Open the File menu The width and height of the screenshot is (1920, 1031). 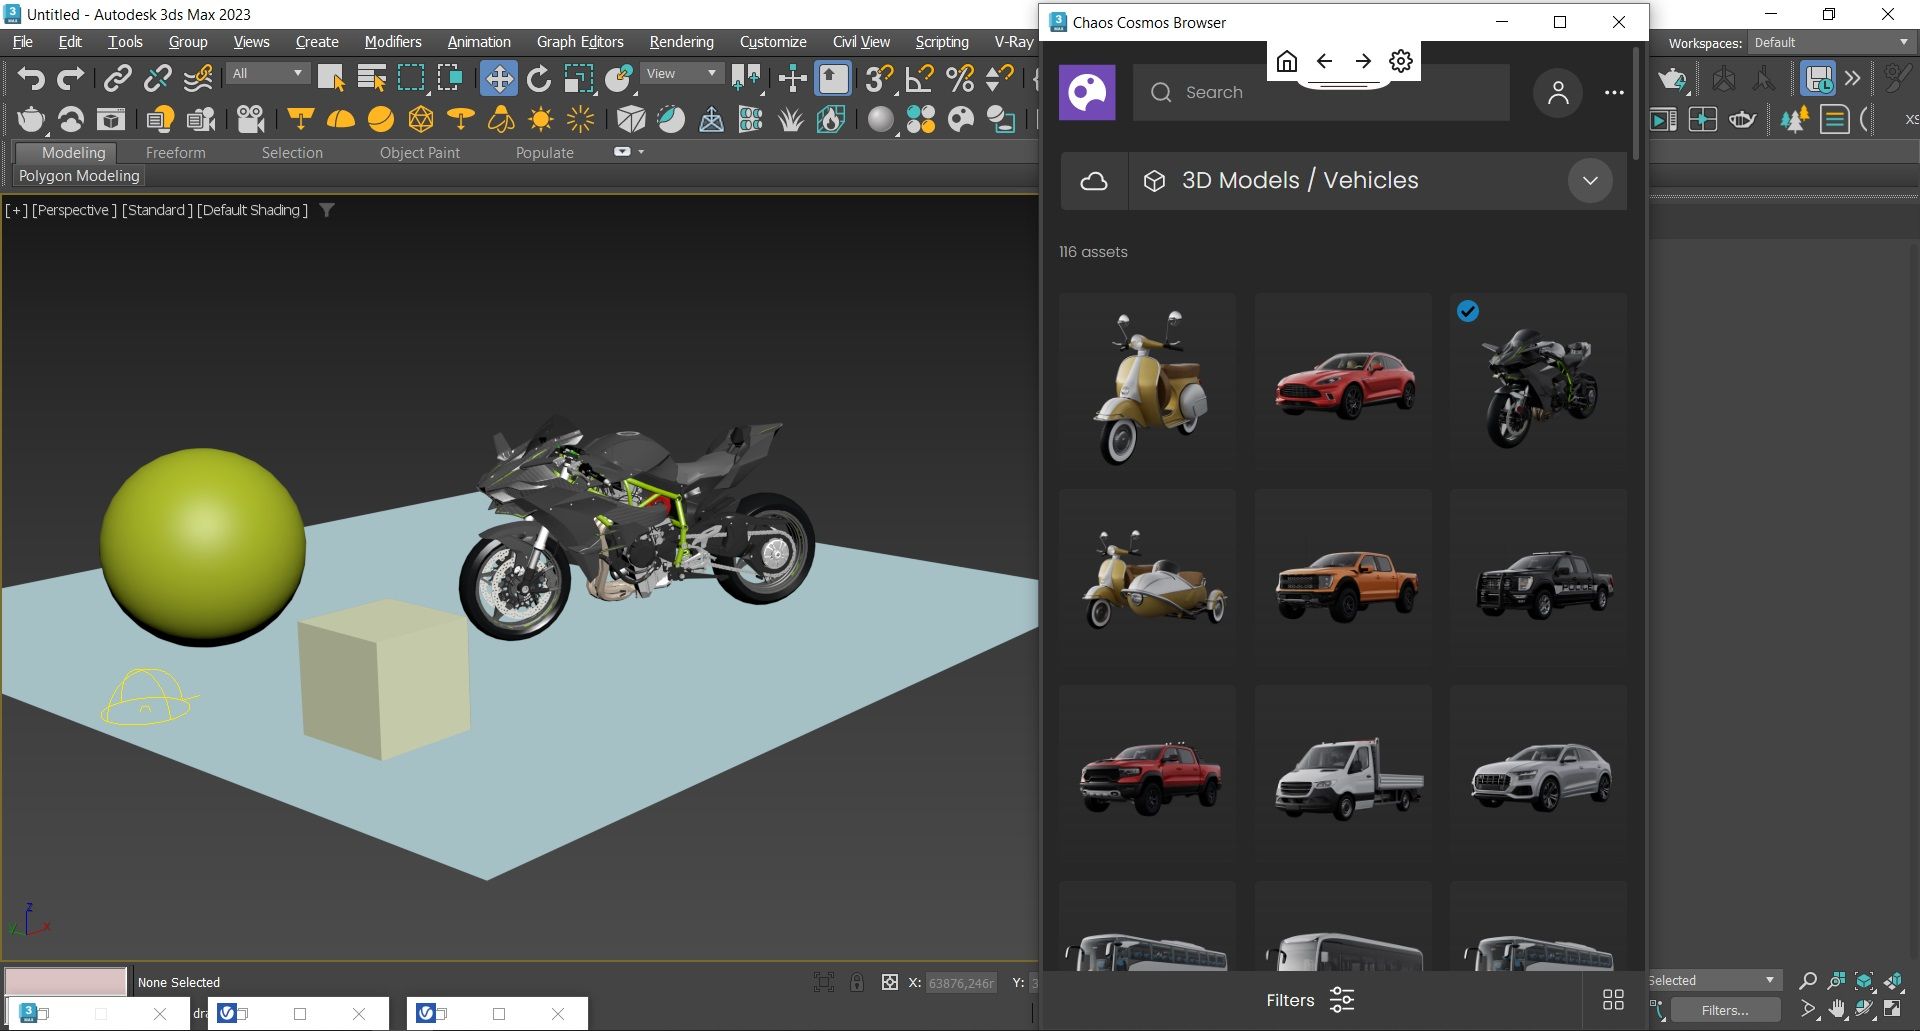pos(22,42)
